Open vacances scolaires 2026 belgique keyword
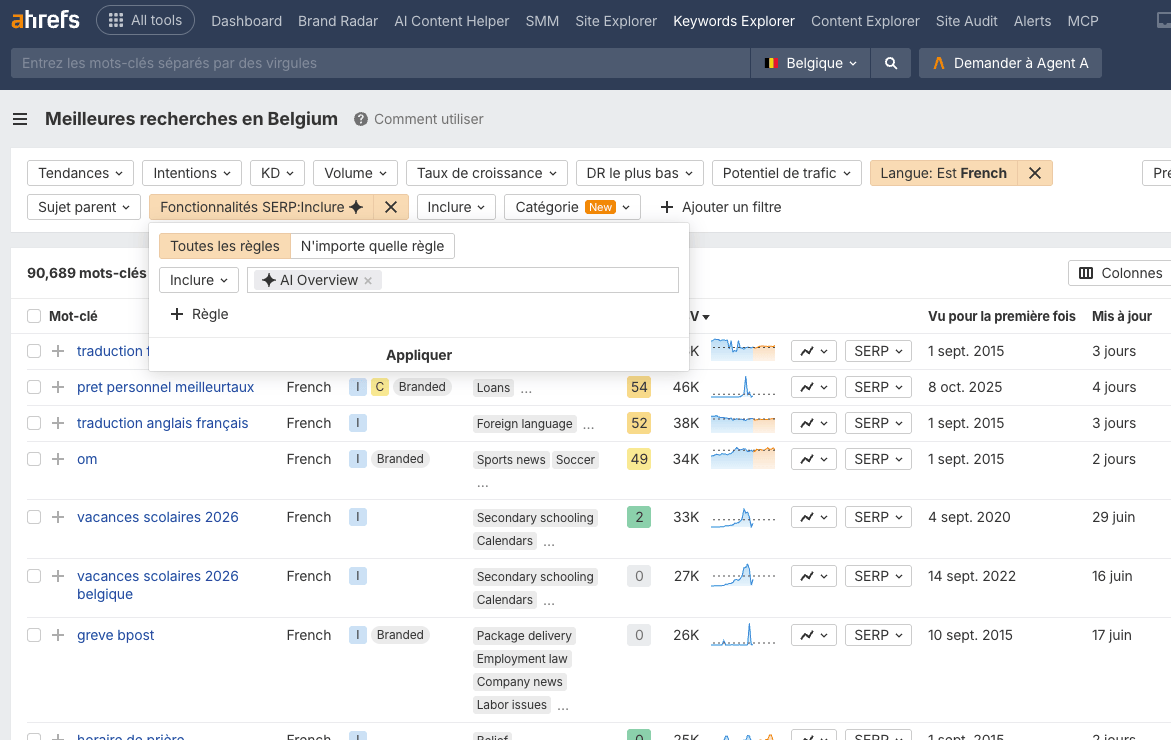 click(158, 585)
